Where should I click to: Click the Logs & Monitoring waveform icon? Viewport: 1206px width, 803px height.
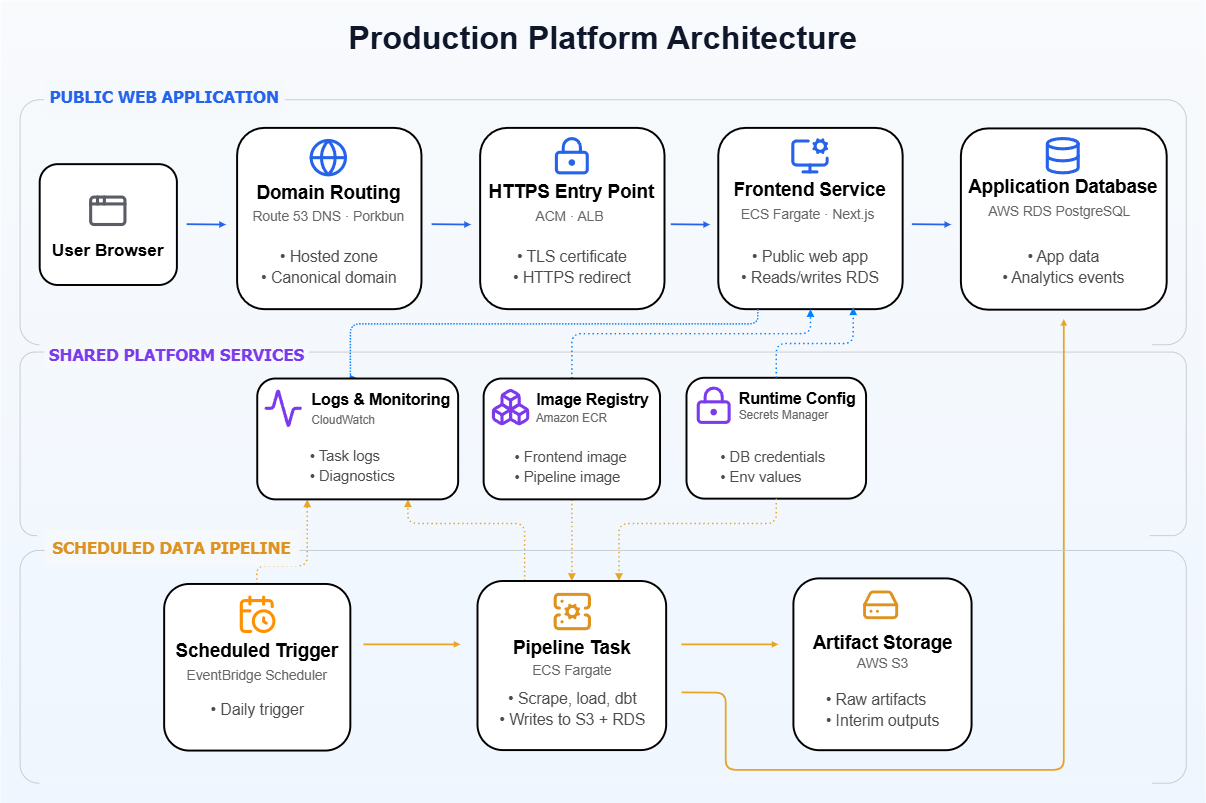pyautogui.click(x=283, y=409)
